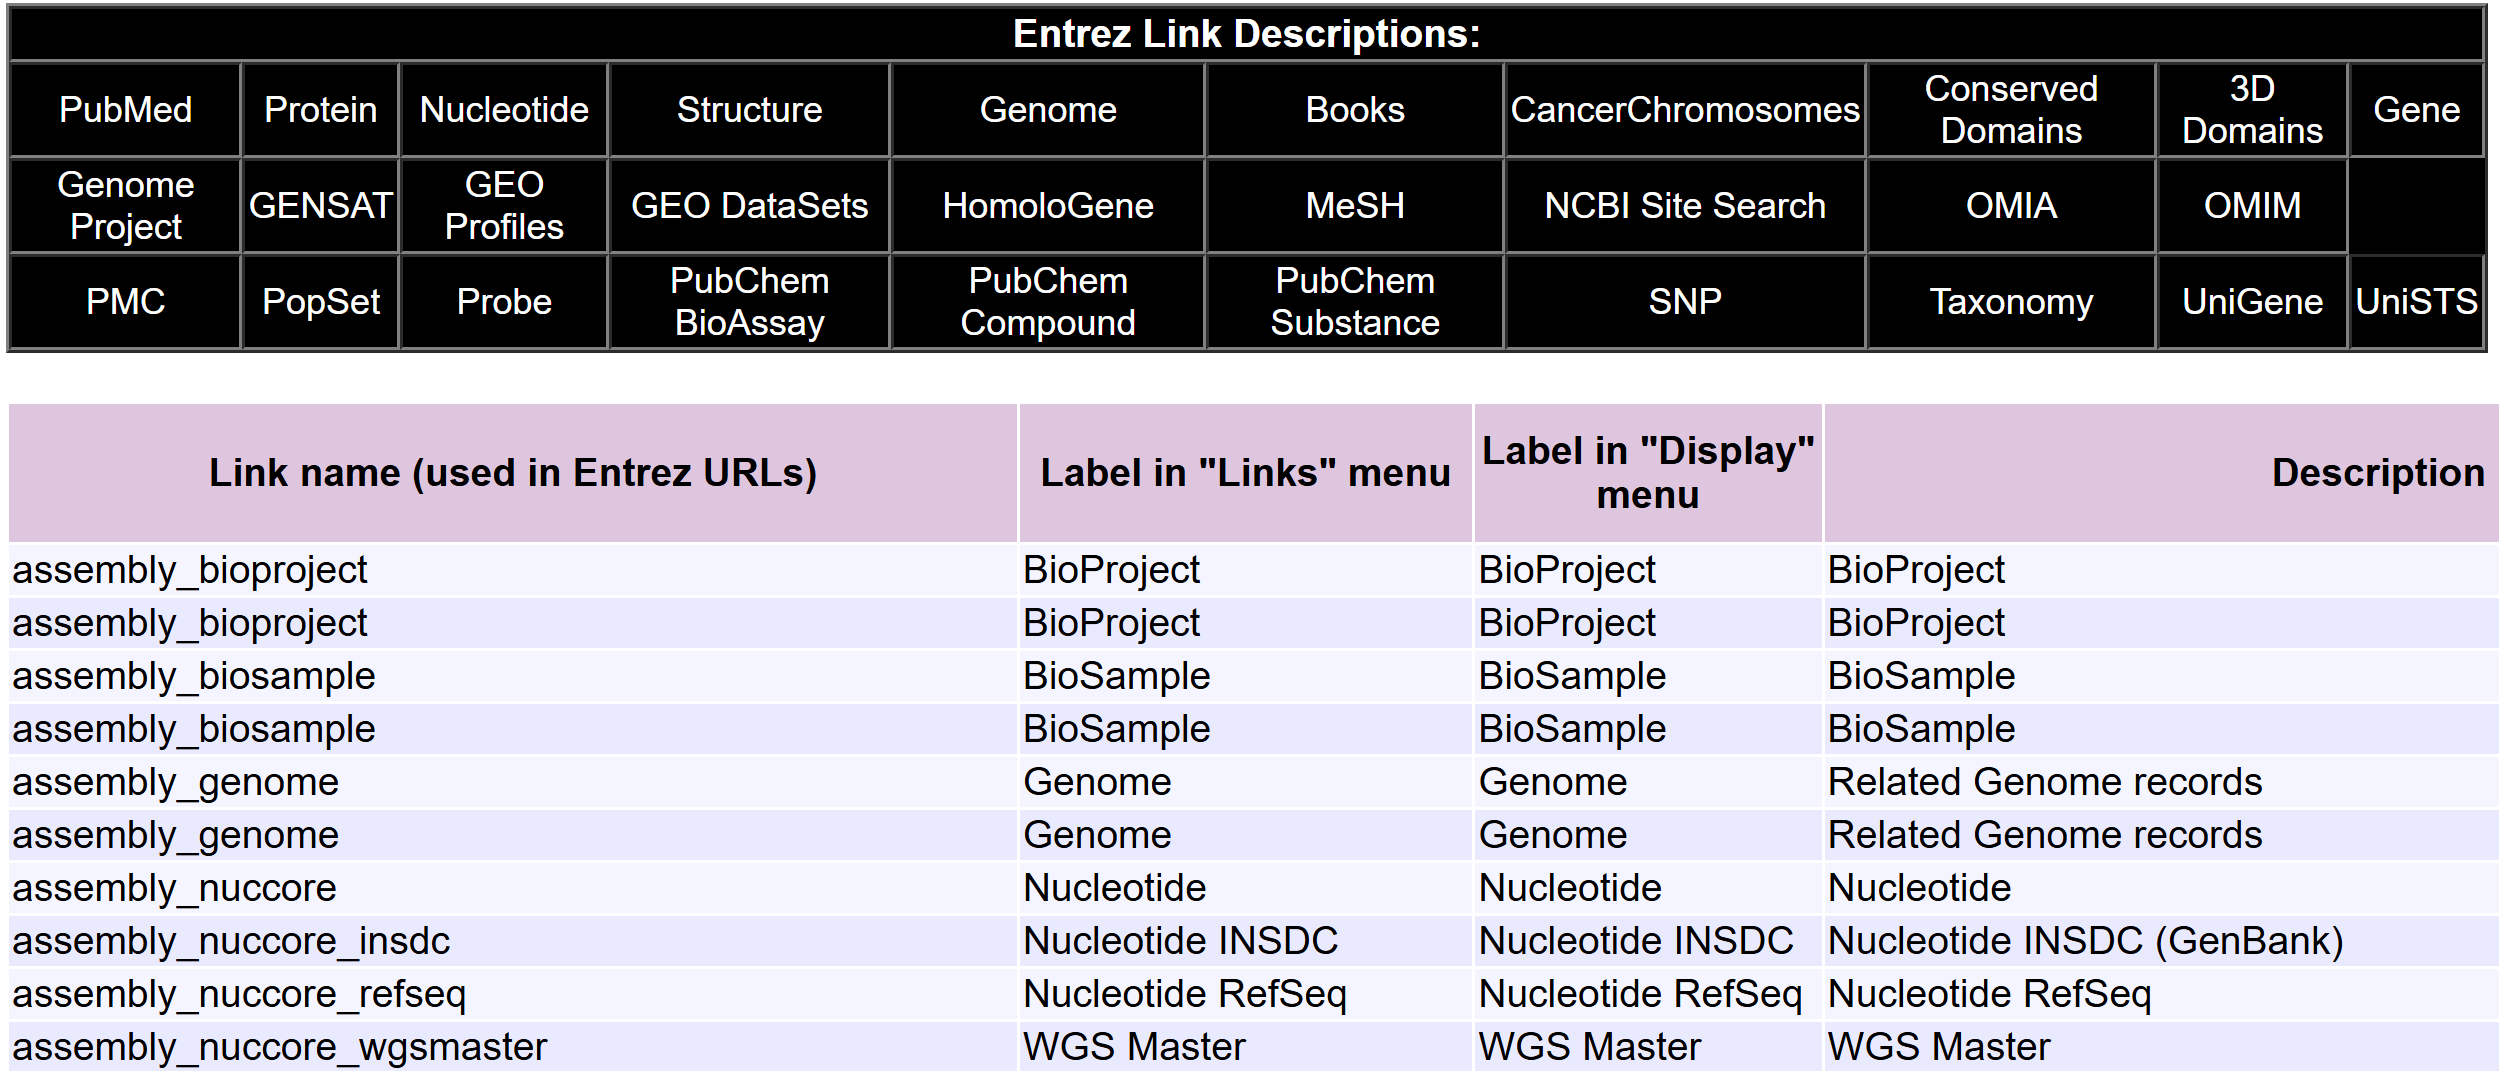Viewport: 2499px width, 1071px height.
Task: Click the assembly_nuccore_insdc table row
Action: pyautogui.click(x=1254, y=941)
